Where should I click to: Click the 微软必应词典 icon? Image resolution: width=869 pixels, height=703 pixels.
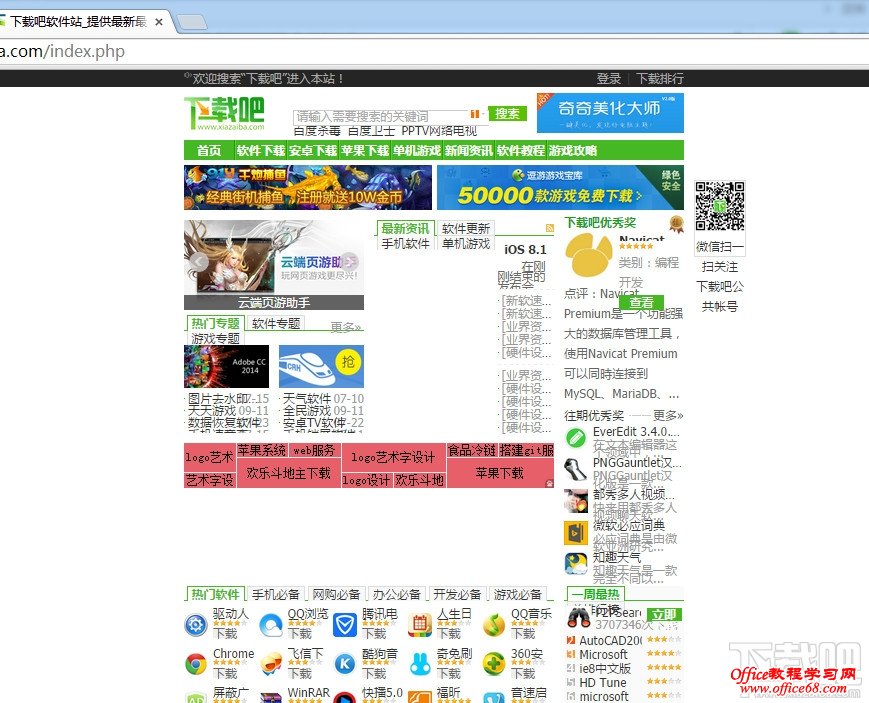tap(576, 533)
